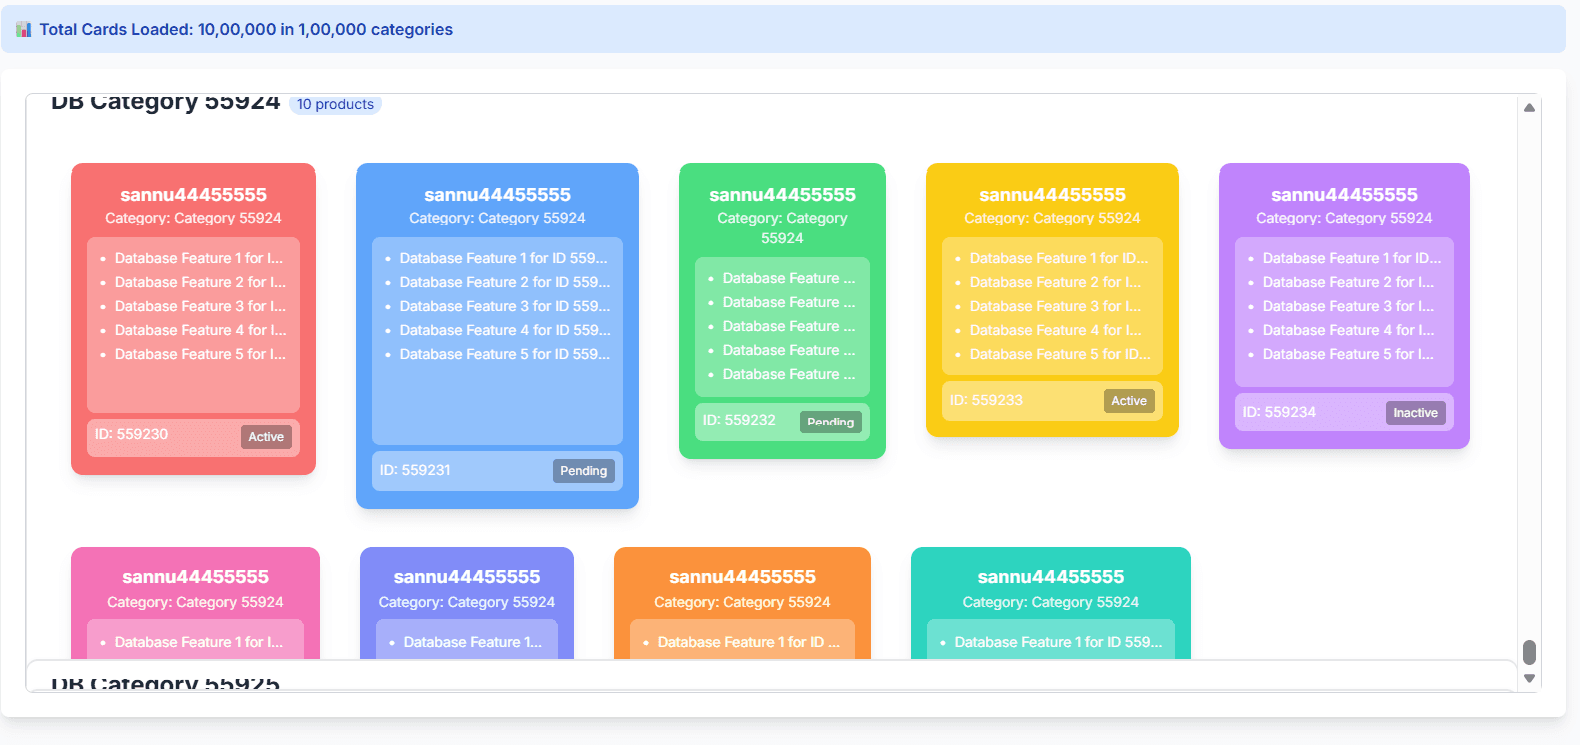Click Database Feature 5 in the red card

(x=200, y=354)
